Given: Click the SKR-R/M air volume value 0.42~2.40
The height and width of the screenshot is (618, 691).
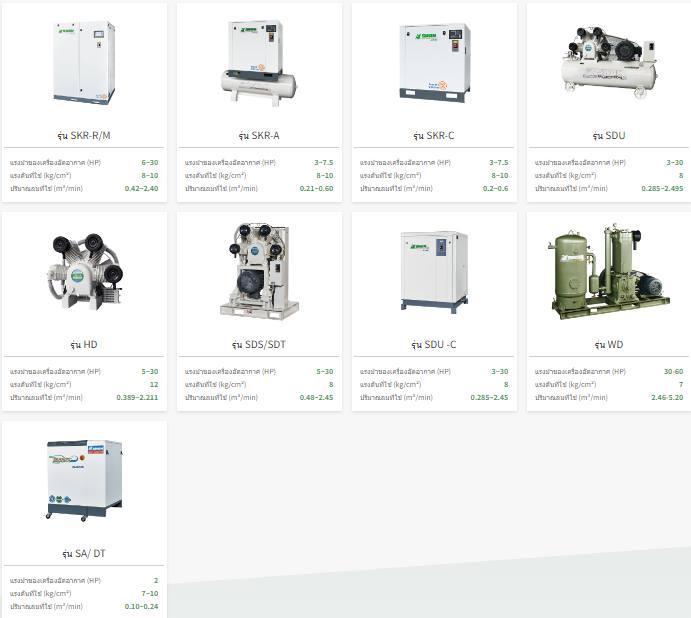Looking at the screenshot, I should (x=141, y=188).
